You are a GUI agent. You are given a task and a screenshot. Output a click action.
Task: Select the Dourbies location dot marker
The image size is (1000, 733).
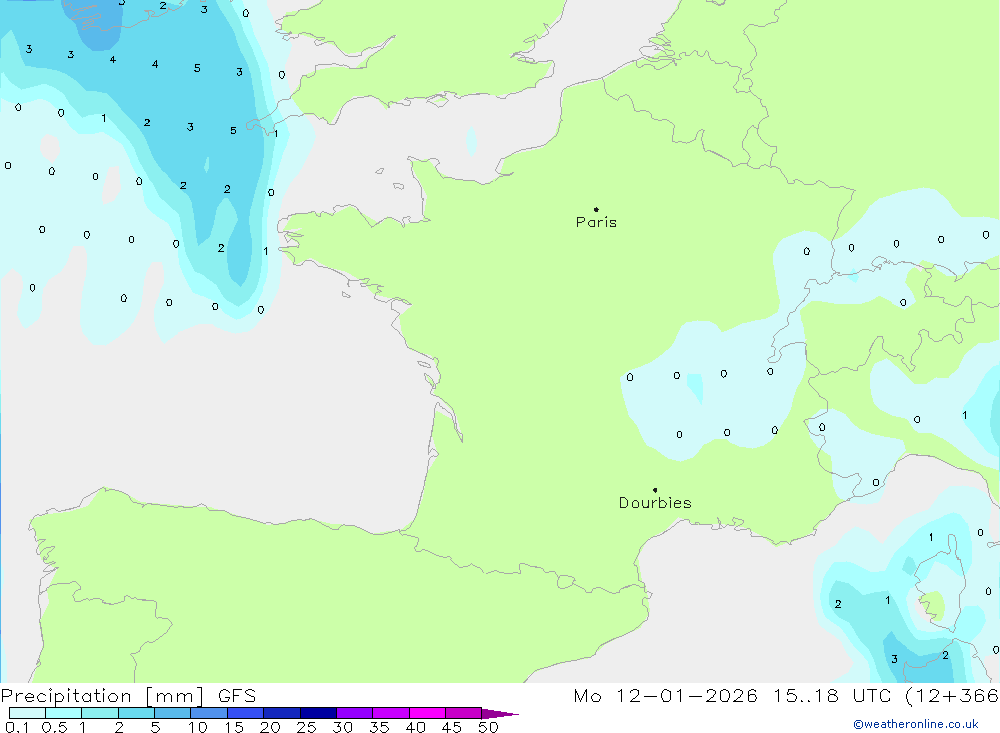pos(655,490)
